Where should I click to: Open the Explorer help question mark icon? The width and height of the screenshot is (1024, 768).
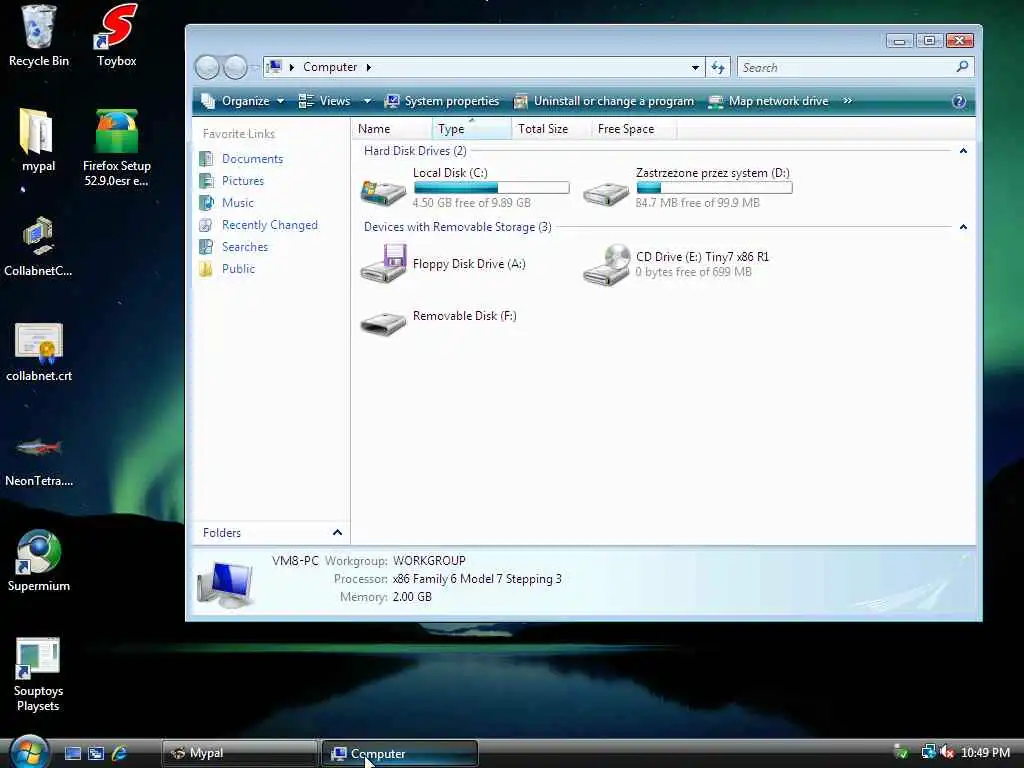pos(959,101)
